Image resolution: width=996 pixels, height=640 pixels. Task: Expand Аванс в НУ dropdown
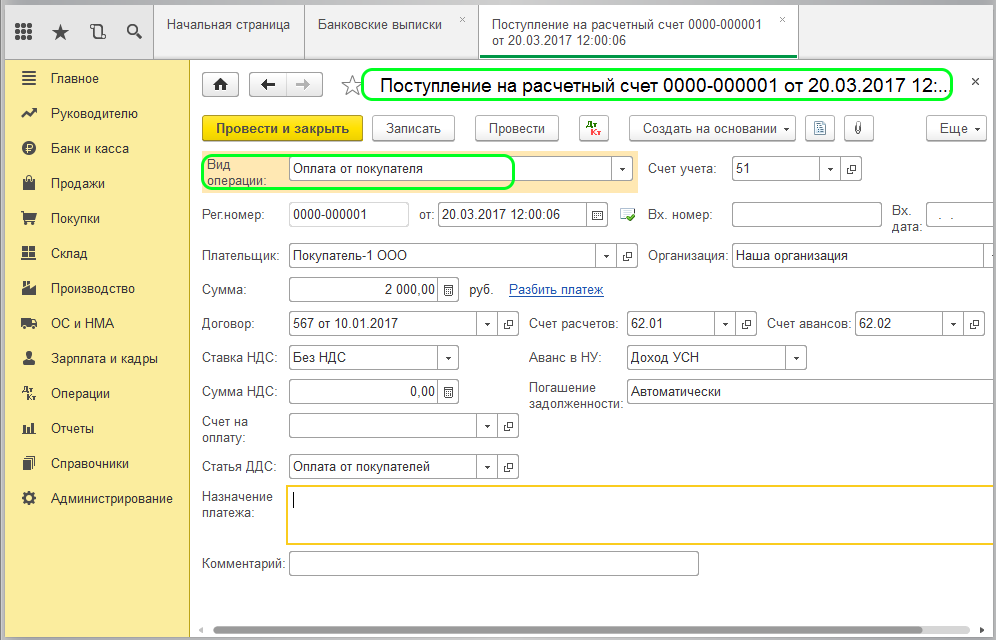(796, 357)
